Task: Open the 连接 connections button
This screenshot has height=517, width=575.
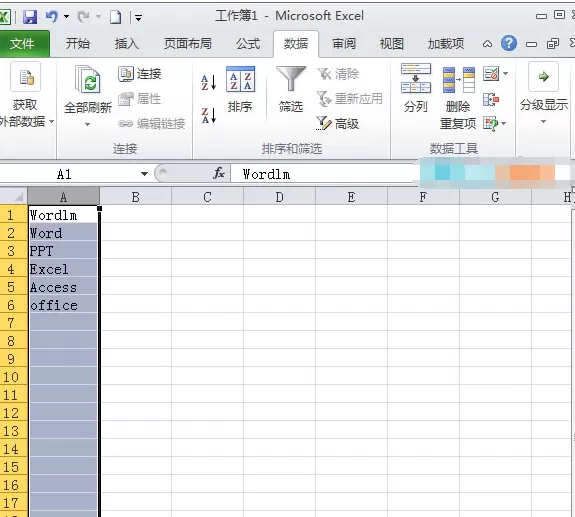Action: pos(139,74)
